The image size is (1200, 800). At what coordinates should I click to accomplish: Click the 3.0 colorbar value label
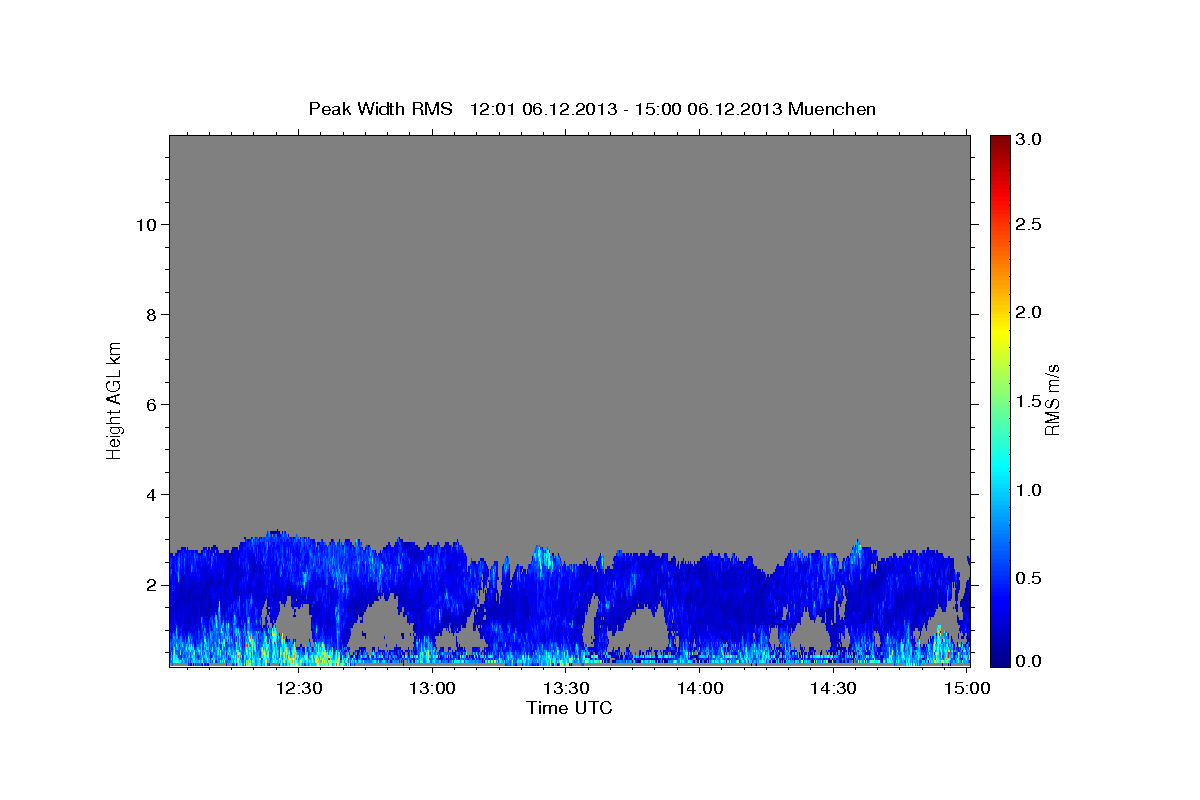point(1029,140)
